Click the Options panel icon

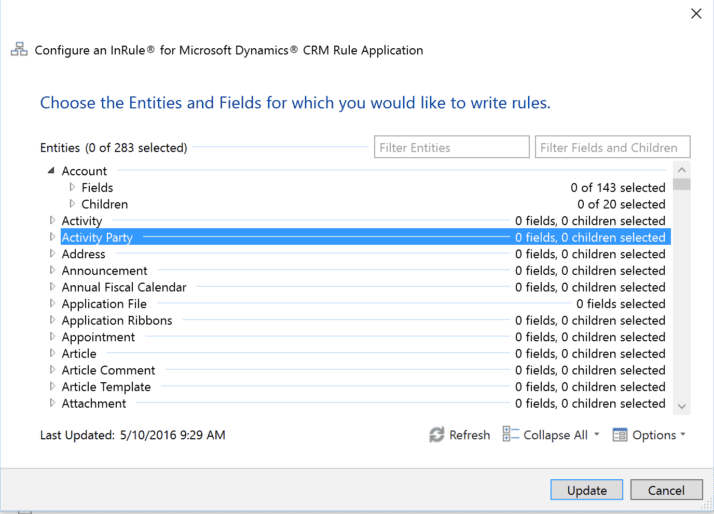coord(619,435)
